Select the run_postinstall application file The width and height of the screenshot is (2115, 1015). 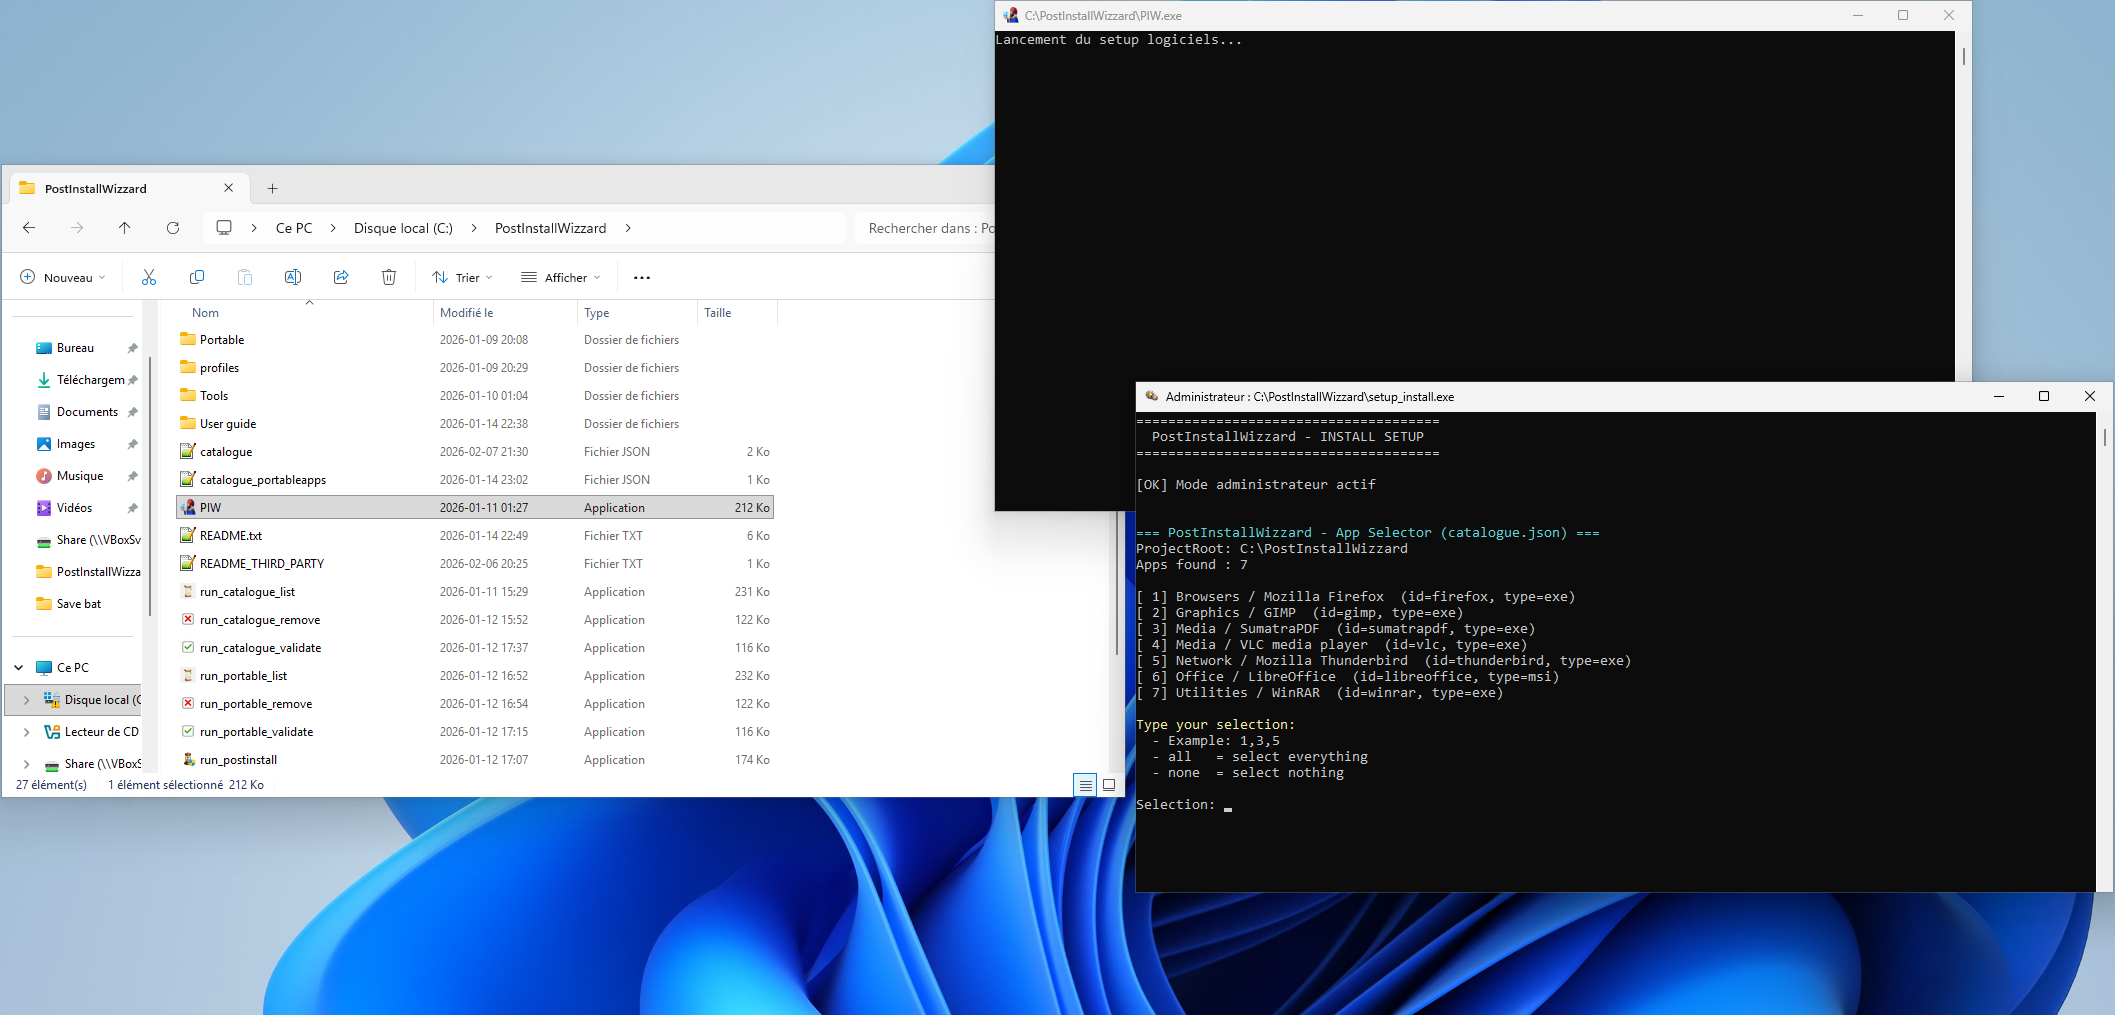(238, 760)
